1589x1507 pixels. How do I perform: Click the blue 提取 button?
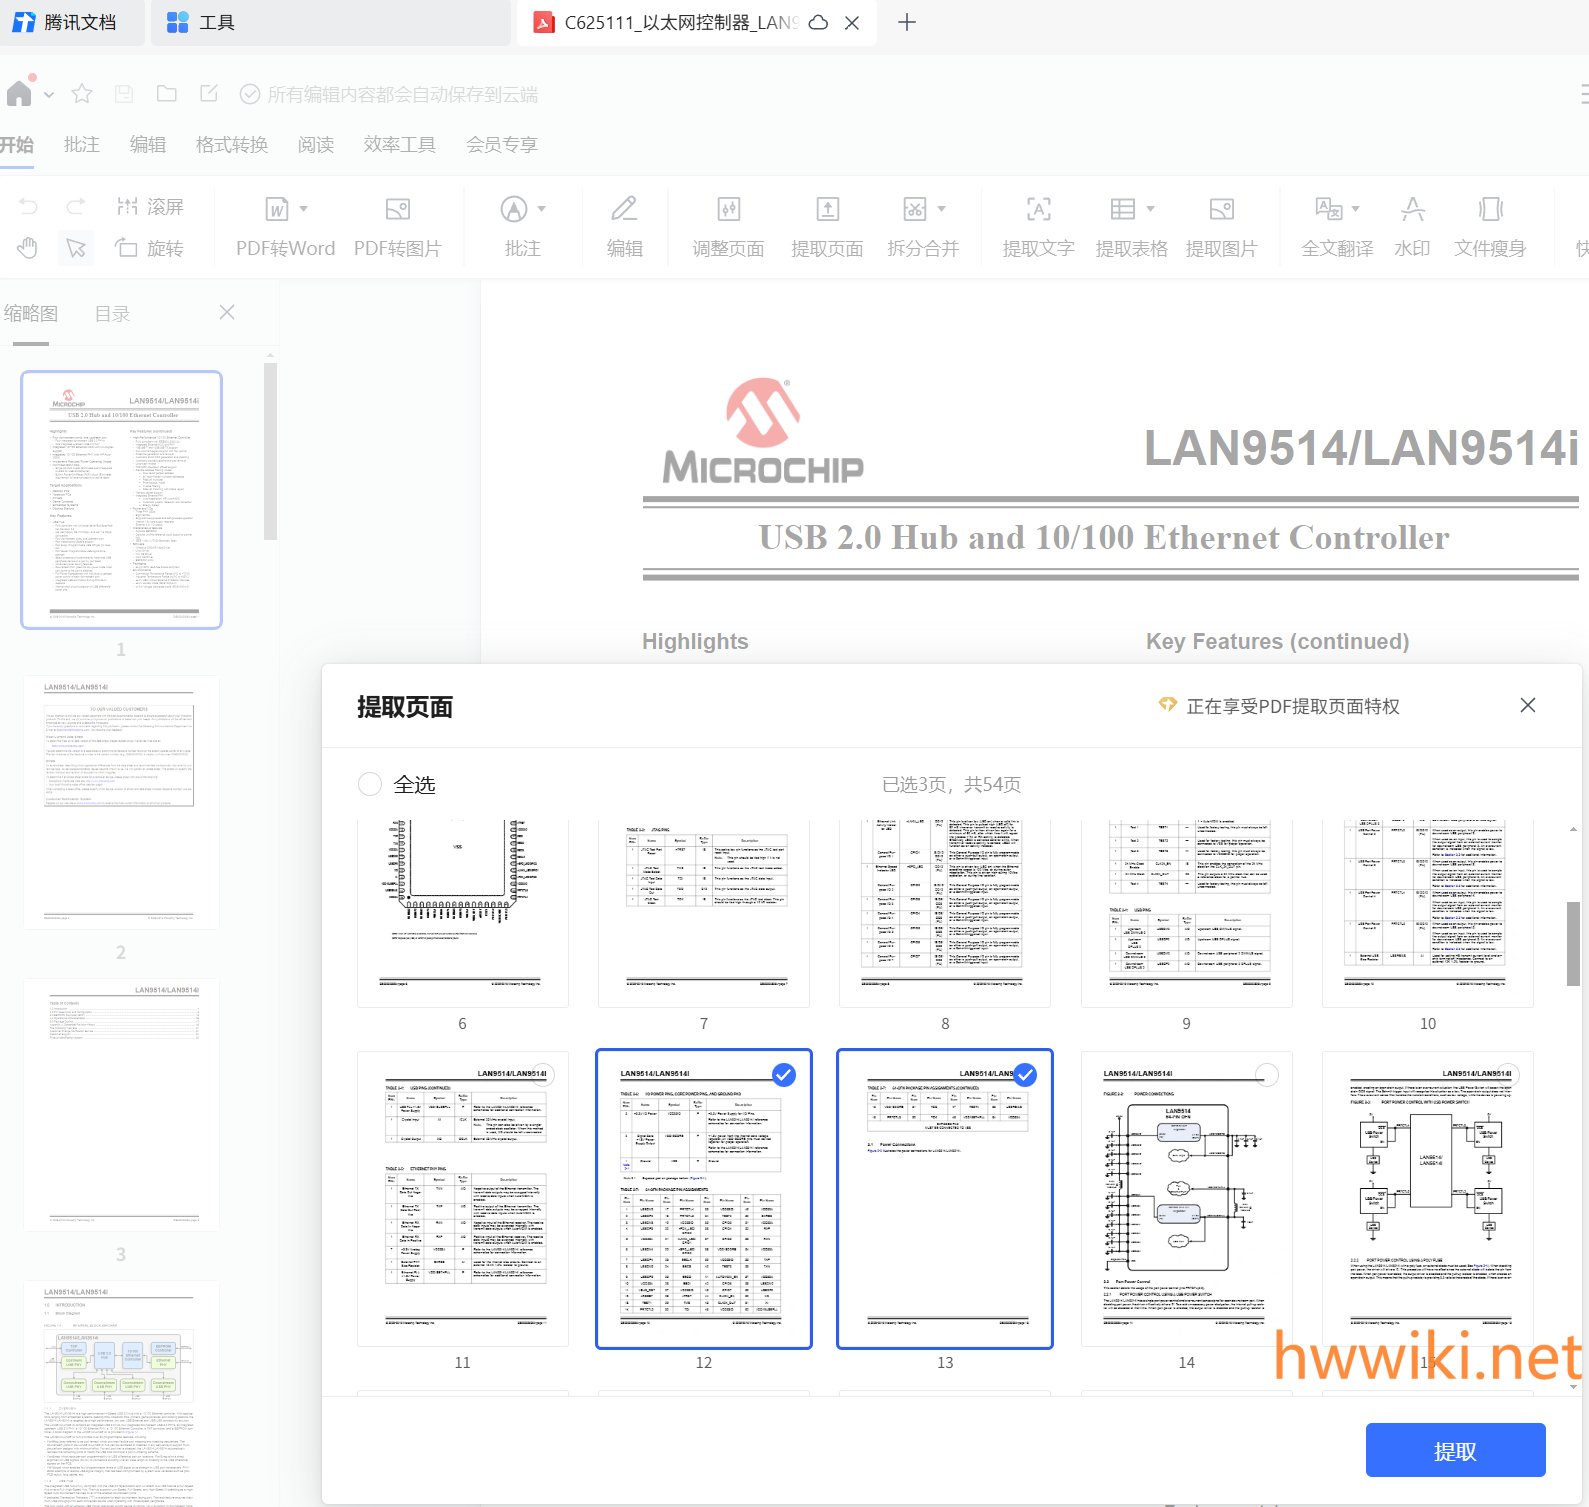[1455, 1450]
